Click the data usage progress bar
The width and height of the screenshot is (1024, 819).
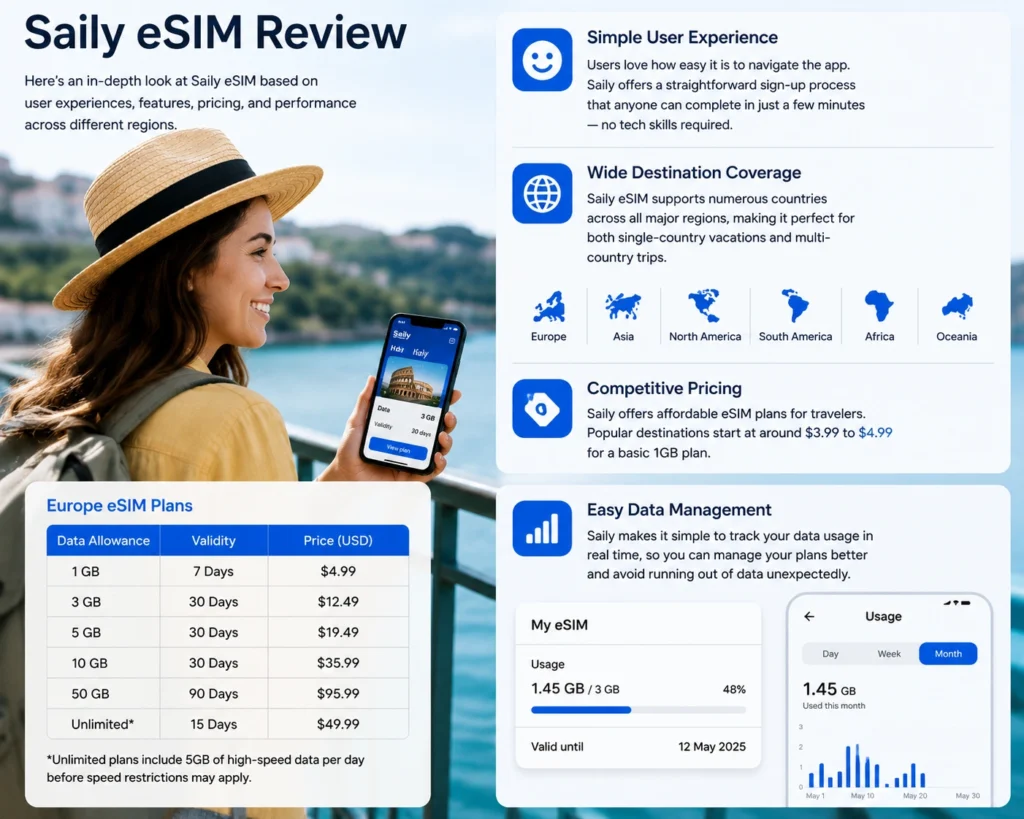(638, 710)
